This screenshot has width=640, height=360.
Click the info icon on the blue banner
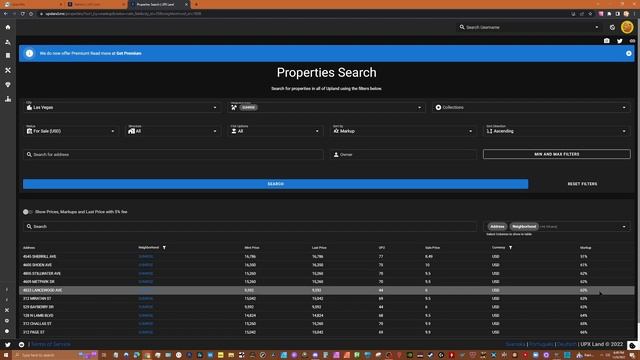pyautogui.click(x=29, y=53)
